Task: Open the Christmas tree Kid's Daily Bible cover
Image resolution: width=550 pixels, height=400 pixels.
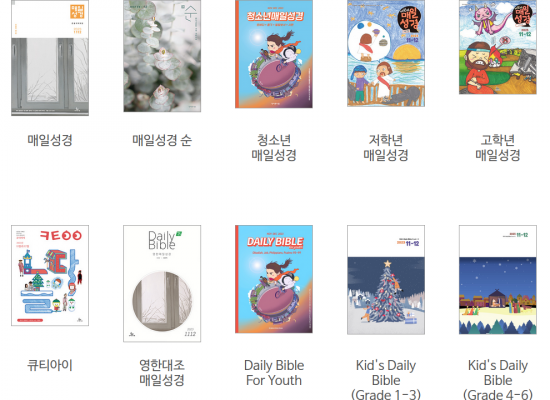Action: coord(386,280)
